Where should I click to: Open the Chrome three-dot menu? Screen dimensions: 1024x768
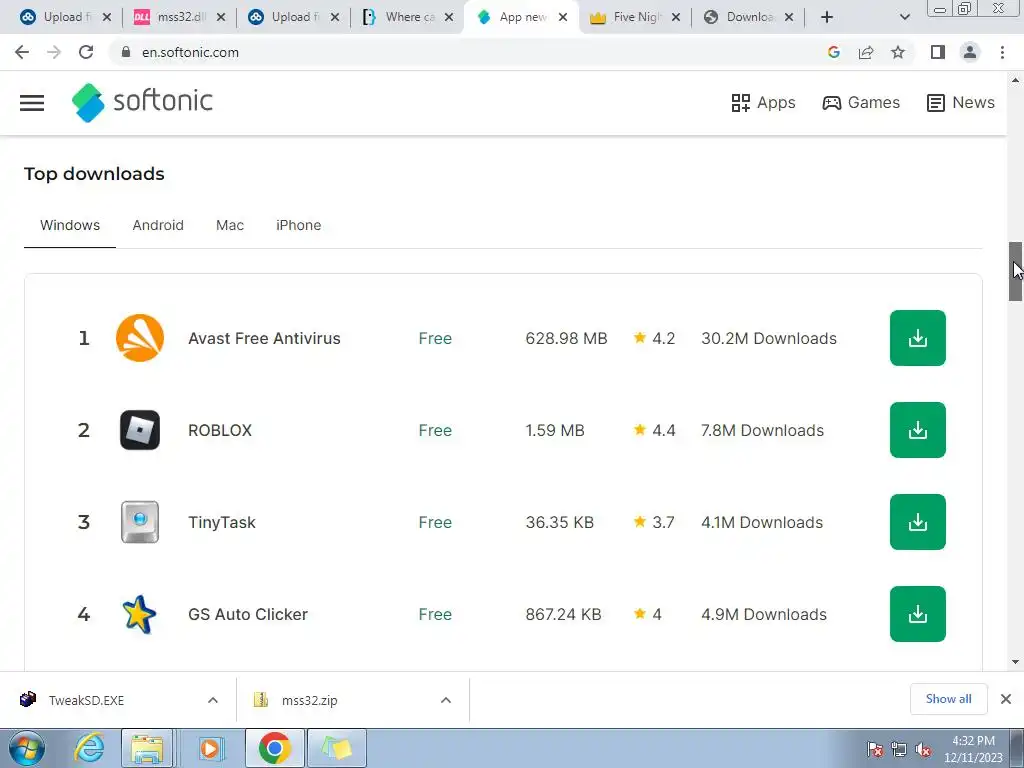point(1002,52)
